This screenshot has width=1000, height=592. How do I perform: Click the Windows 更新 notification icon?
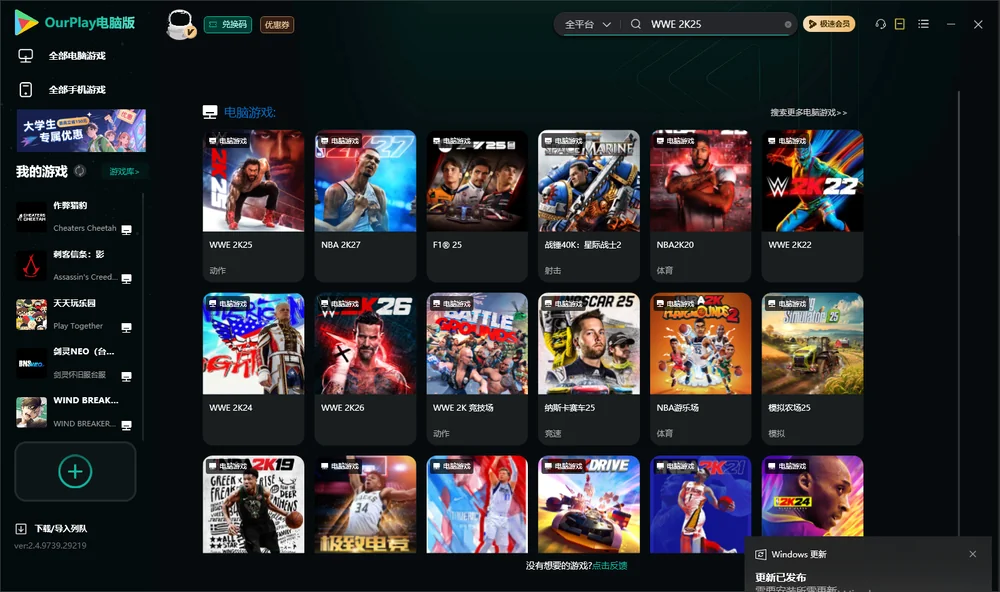point(760,554)
